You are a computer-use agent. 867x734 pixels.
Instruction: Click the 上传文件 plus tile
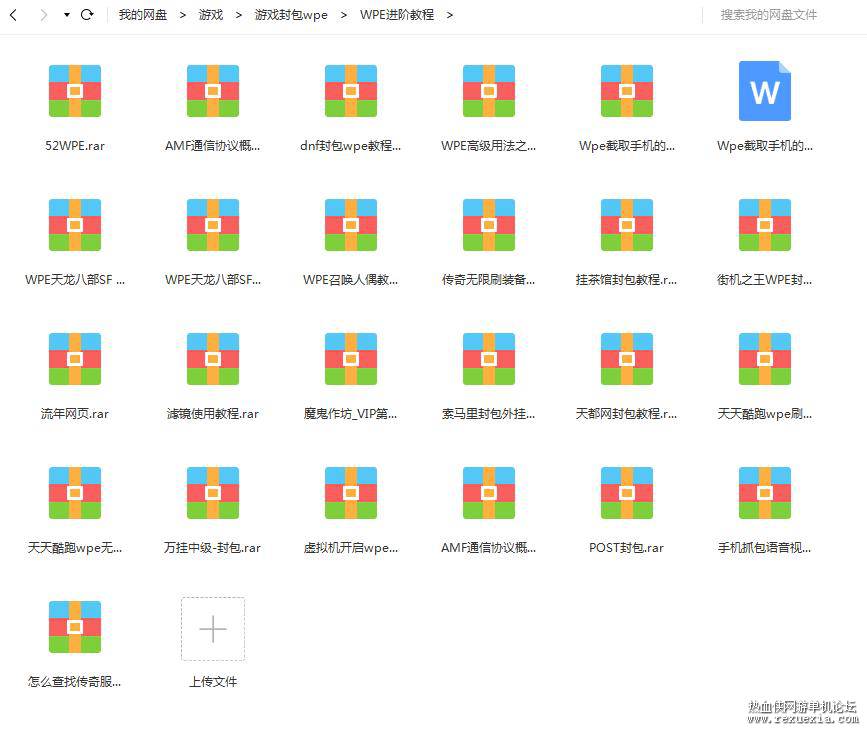click(x=213, y=629)
